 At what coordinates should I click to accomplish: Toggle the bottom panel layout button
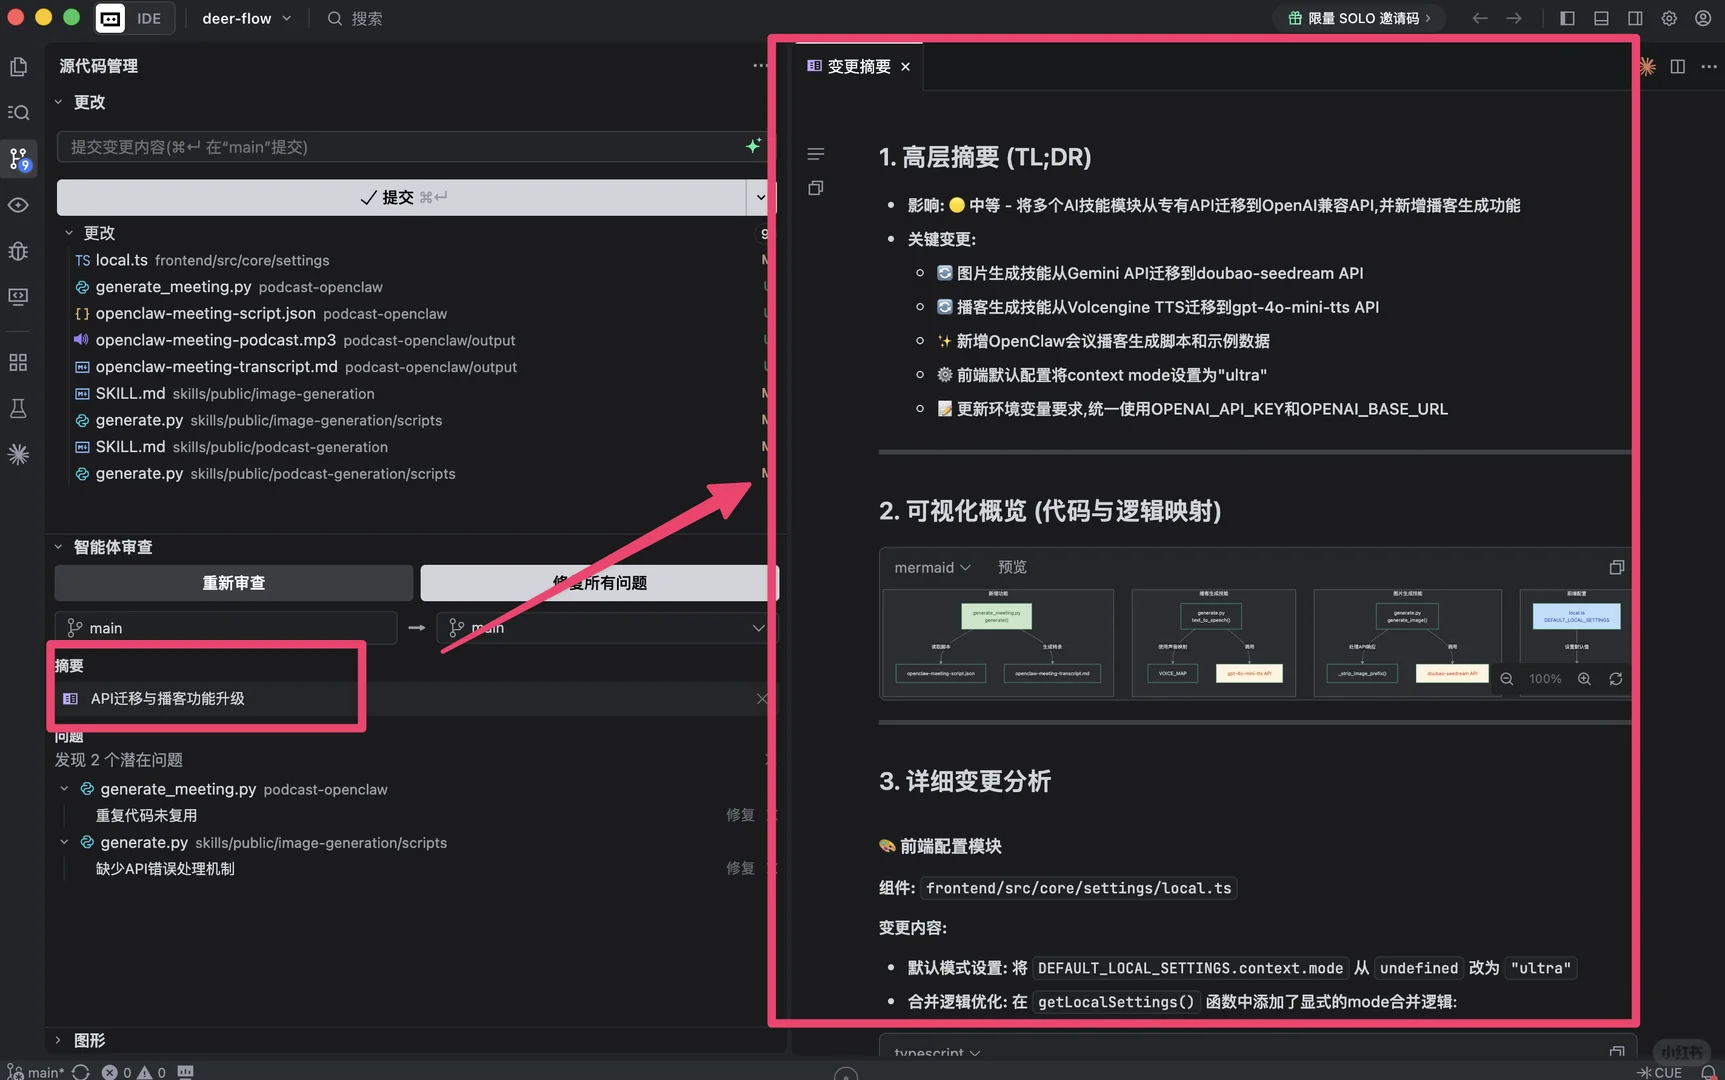[1601, 18]
